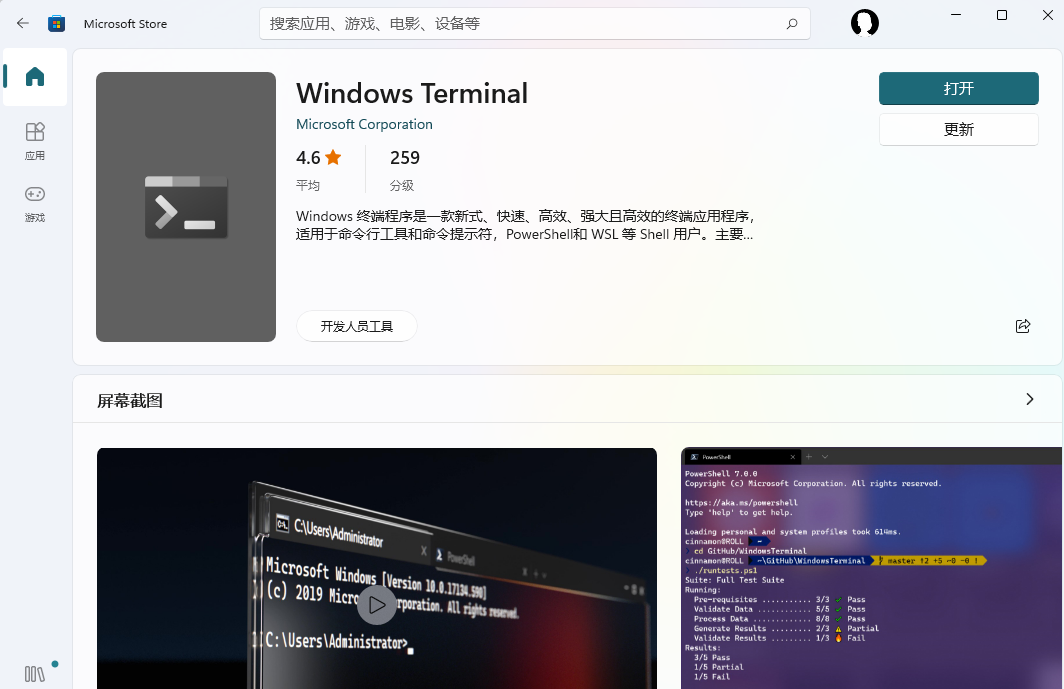Open the user profile avatar
The image size is (1064, 689).
(x=864, y=22)
